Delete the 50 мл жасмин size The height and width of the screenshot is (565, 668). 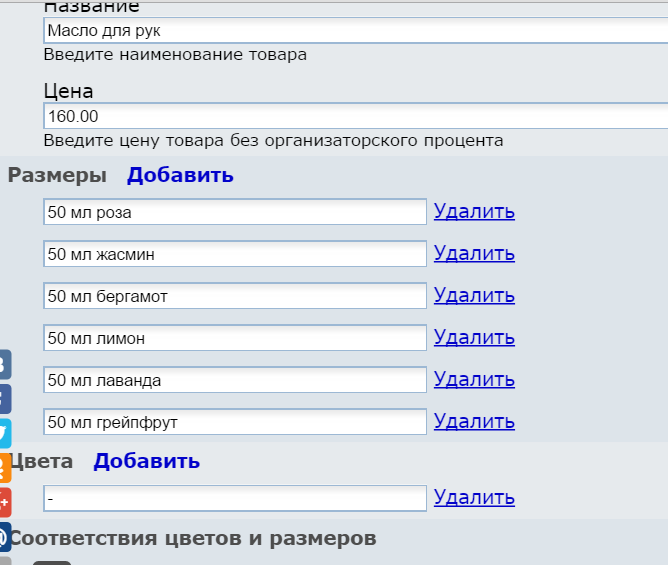(x=474, y=254)
